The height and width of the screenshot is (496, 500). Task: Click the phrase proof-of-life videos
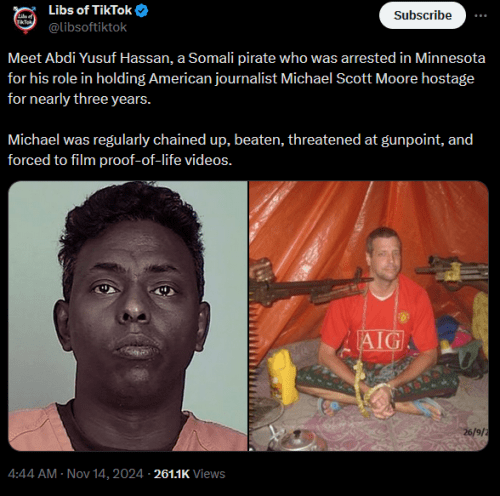click(x=165, y=160)
